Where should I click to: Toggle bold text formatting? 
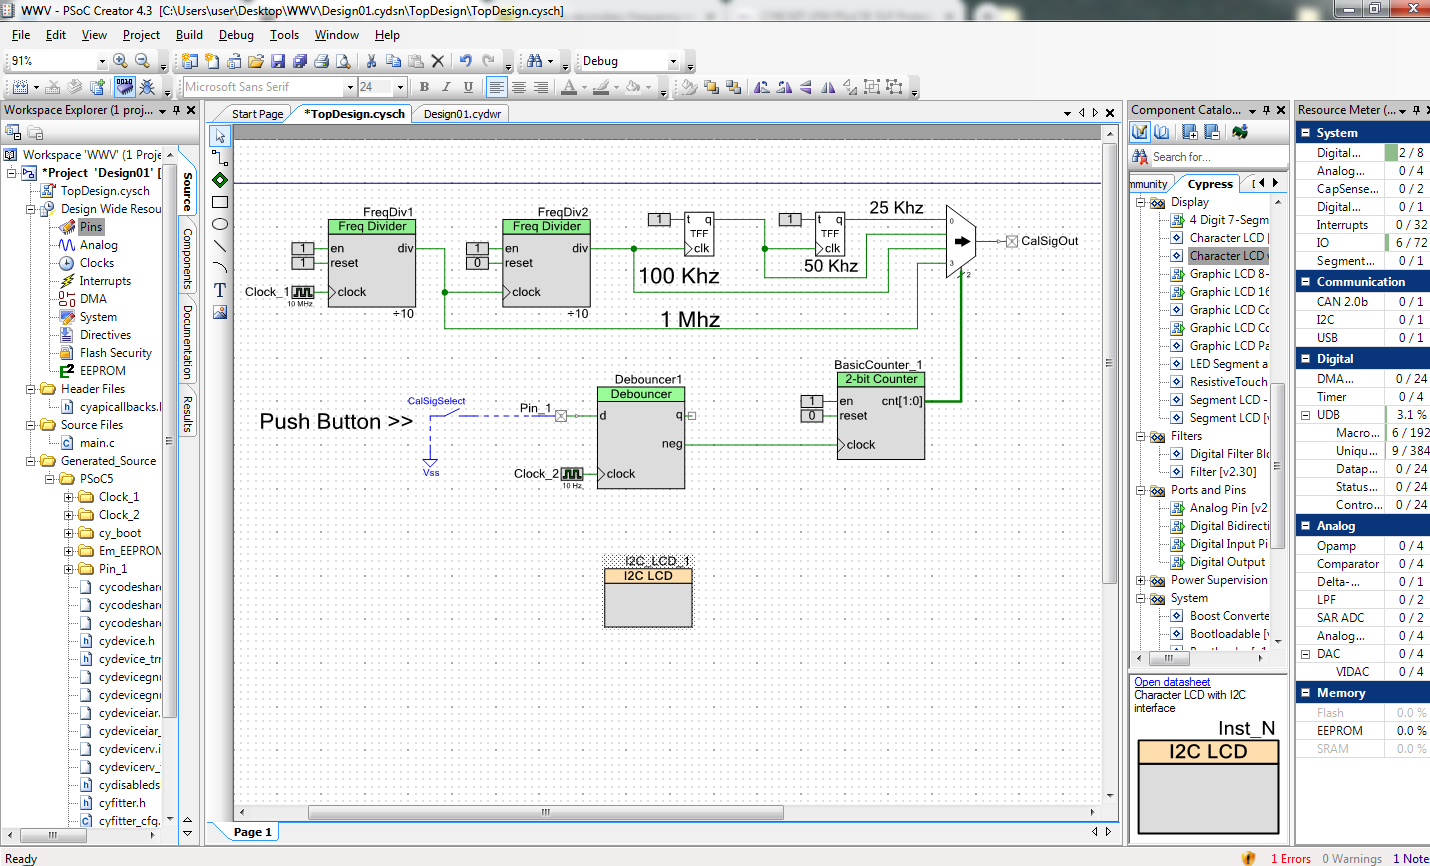[424, 87]
